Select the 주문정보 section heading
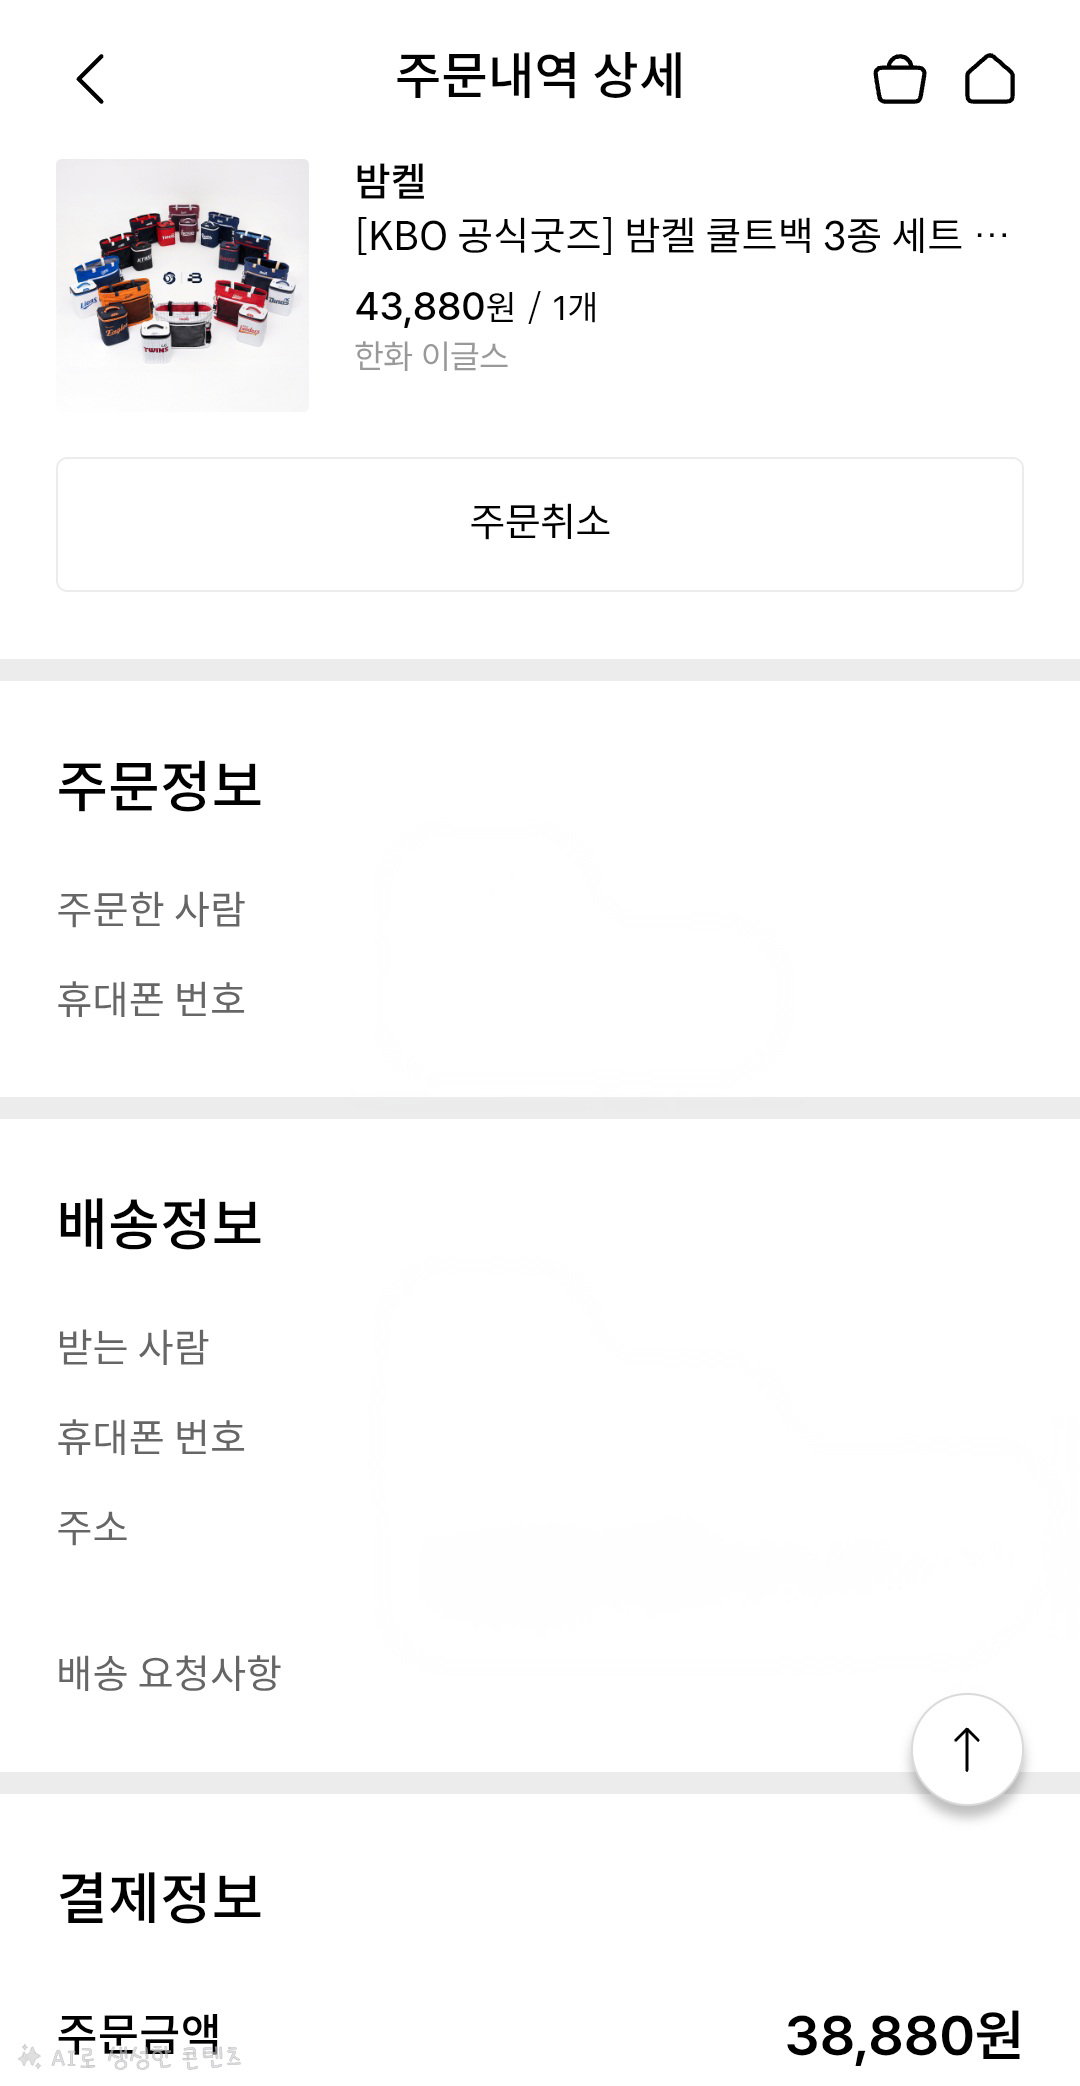The image size is (1080, 2086). [160, 785]
